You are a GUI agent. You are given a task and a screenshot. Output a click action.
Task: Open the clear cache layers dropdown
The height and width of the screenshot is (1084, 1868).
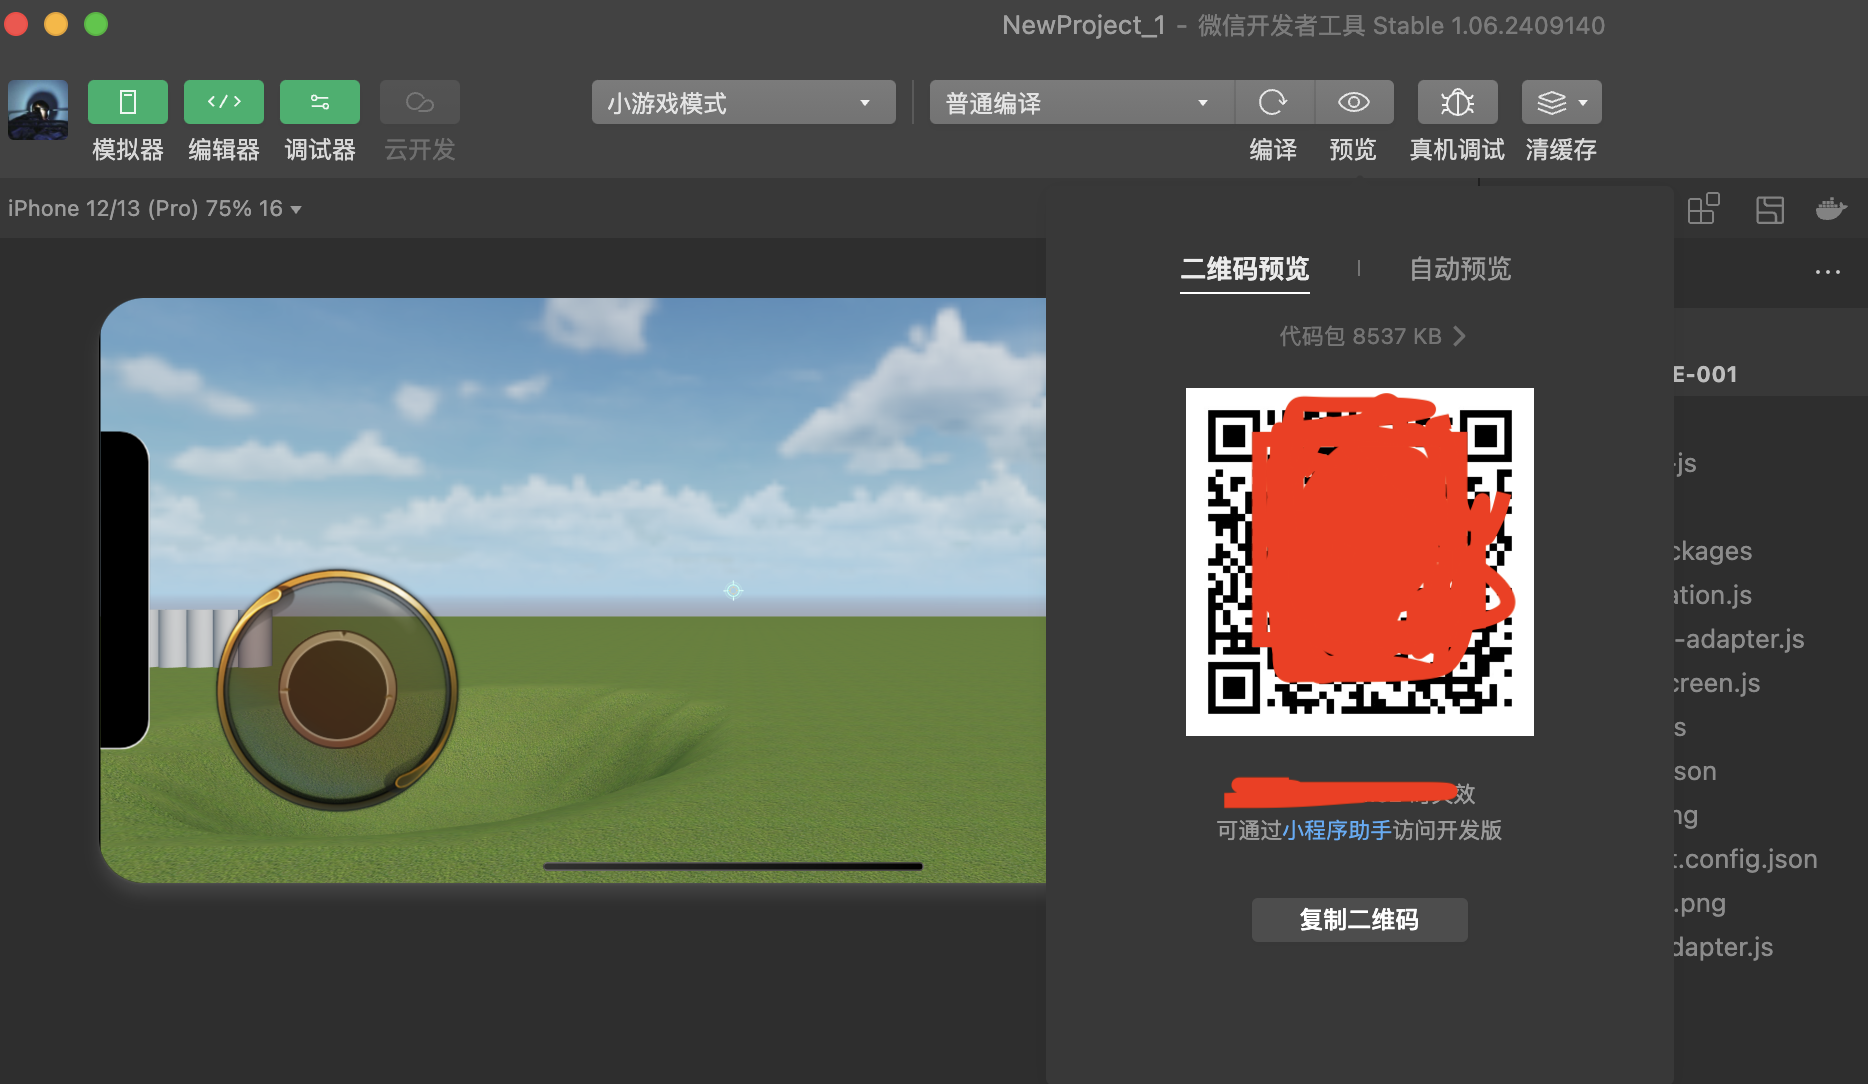(x=1561, y=102)
